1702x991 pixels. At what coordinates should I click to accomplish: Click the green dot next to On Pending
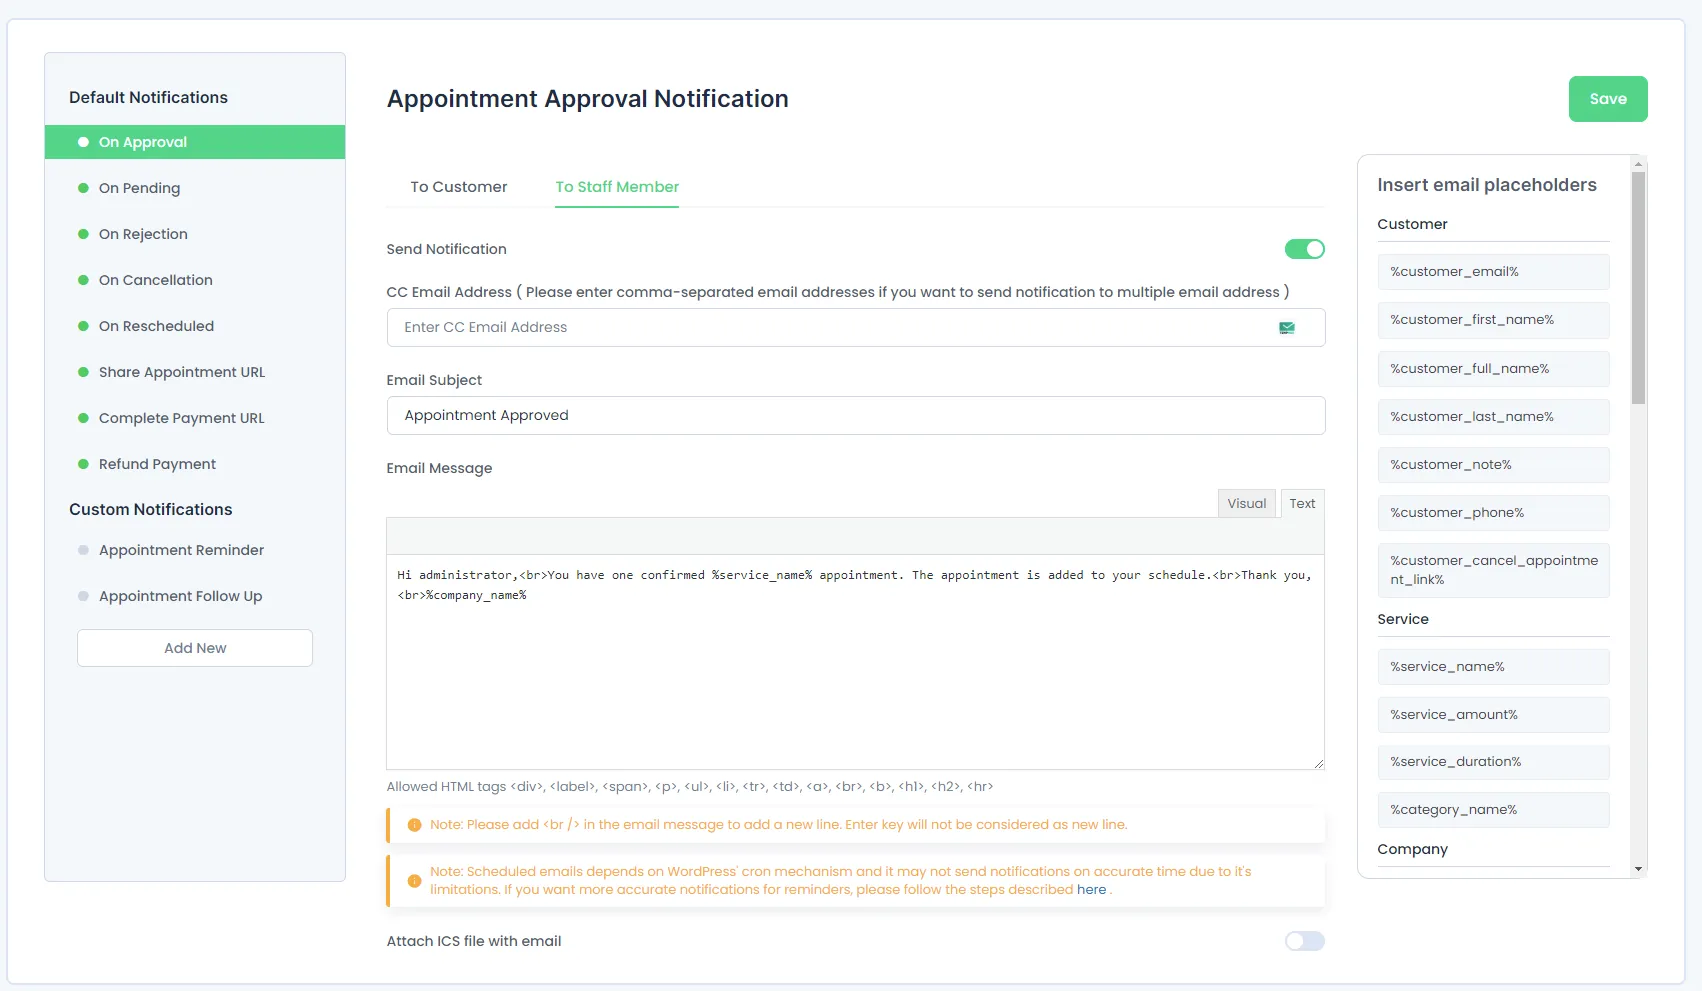tap(84, 188)
